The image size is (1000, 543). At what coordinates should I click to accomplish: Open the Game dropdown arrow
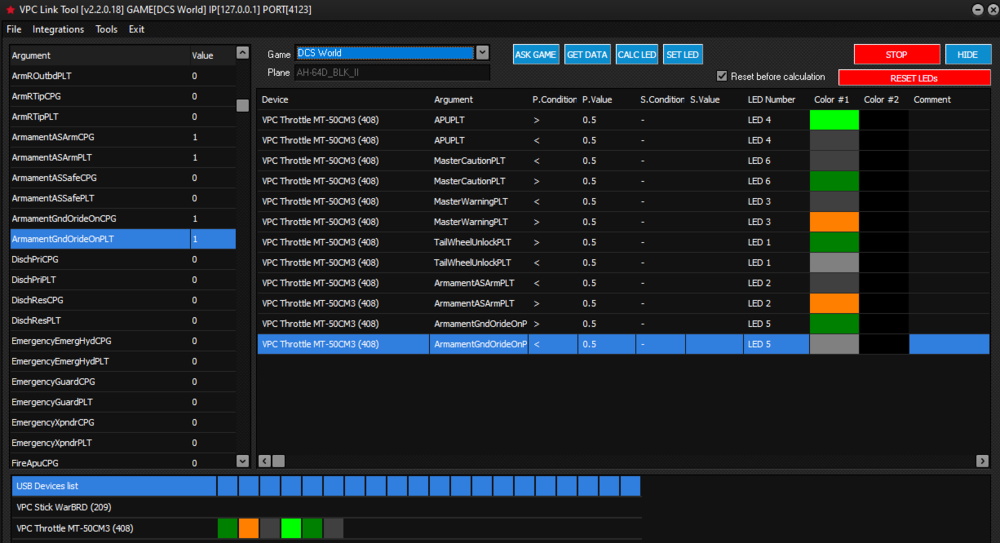click(x=482, y=53)
